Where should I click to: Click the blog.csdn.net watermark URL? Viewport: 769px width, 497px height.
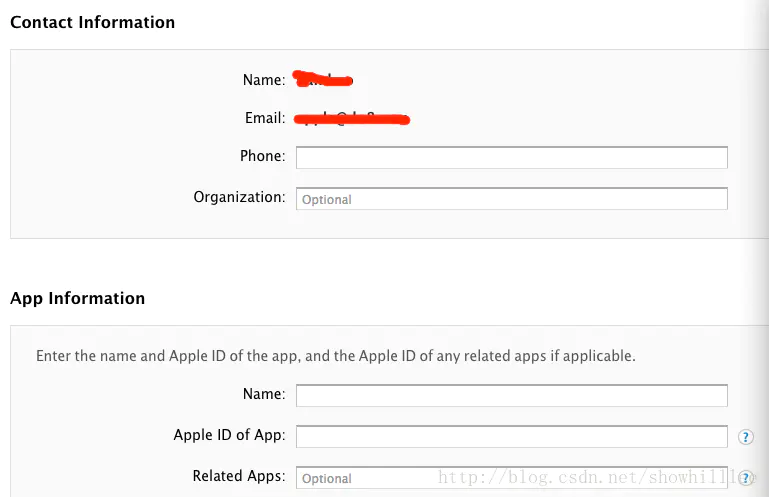point(598,478)
